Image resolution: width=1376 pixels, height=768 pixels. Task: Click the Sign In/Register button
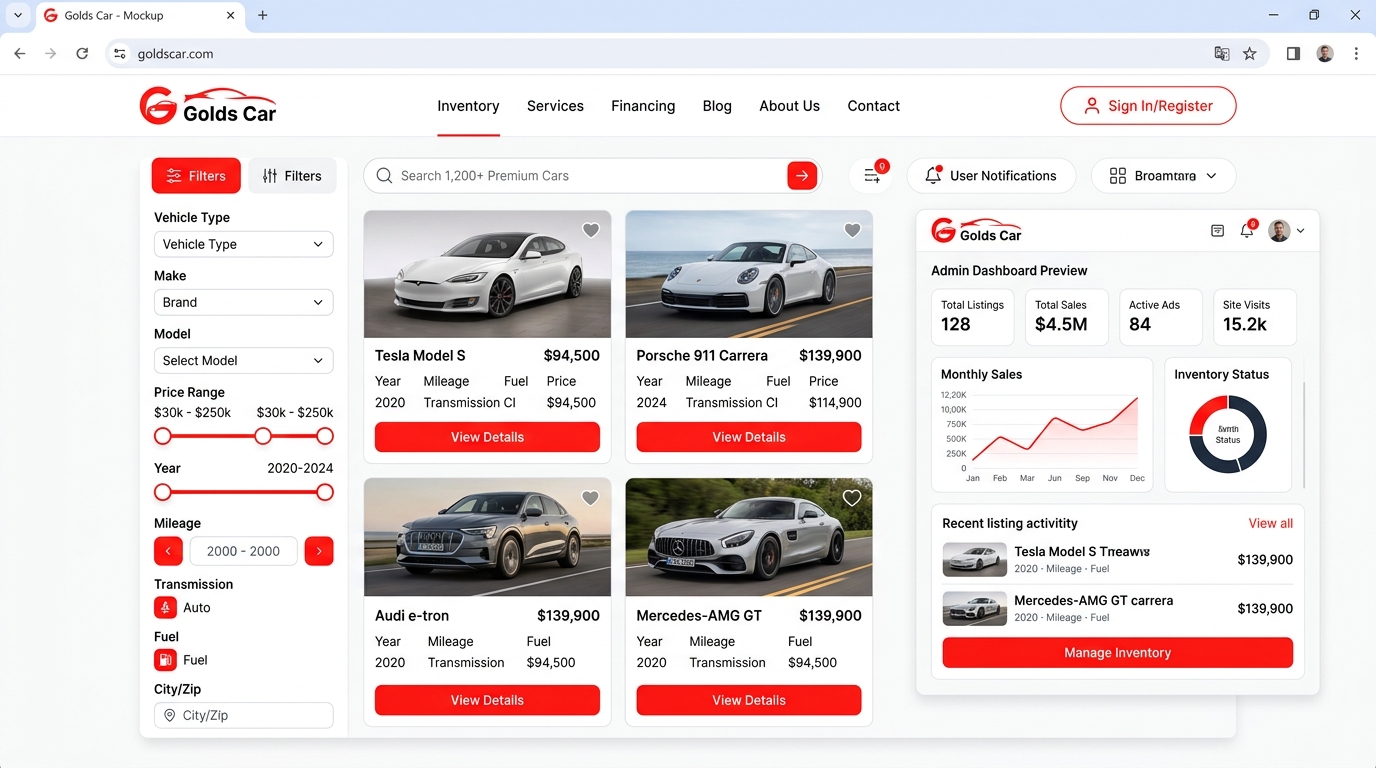click(1148, 106)
